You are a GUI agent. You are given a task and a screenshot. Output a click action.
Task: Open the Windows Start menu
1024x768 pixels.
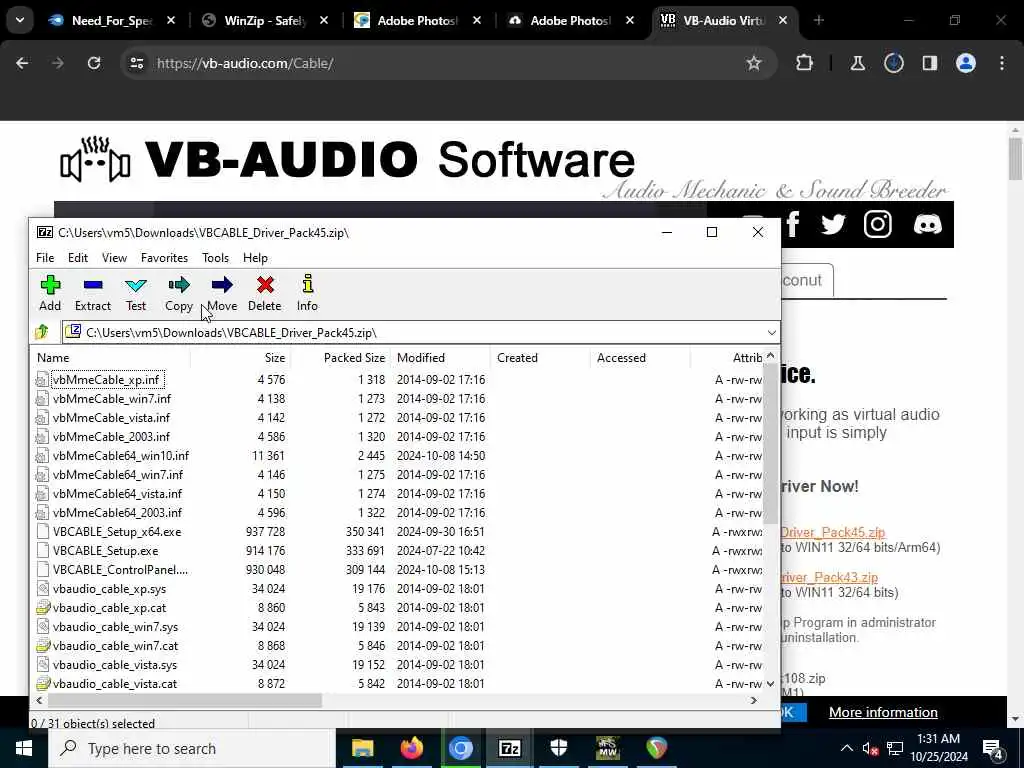tap(24, 748)
